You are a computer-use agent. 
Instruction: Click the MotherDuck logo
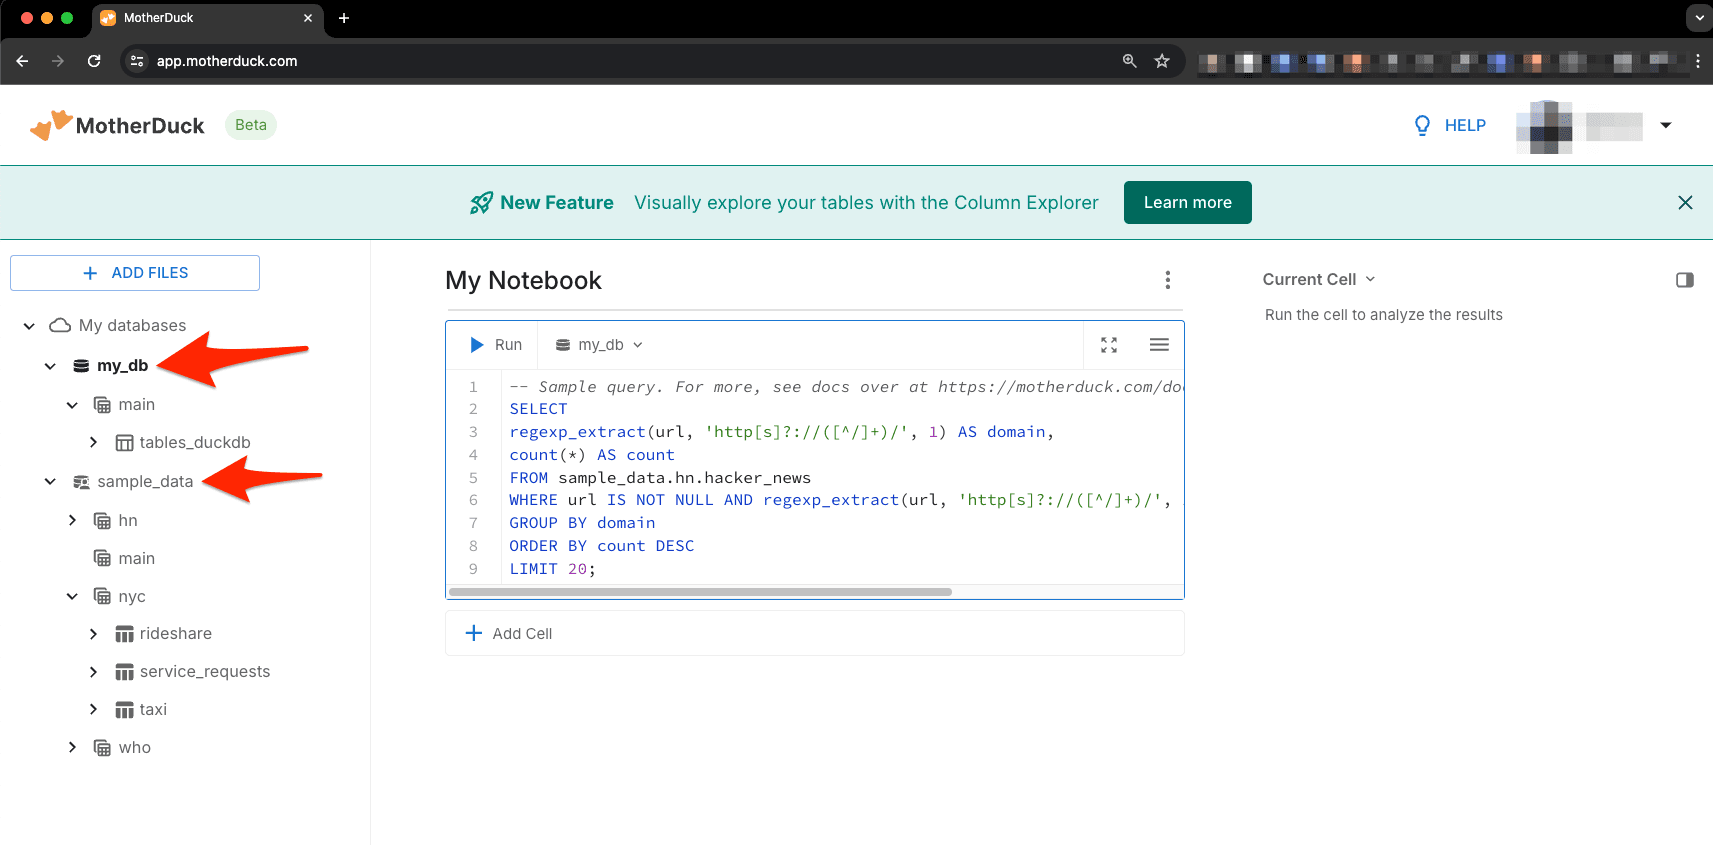[x=117, y=125]
